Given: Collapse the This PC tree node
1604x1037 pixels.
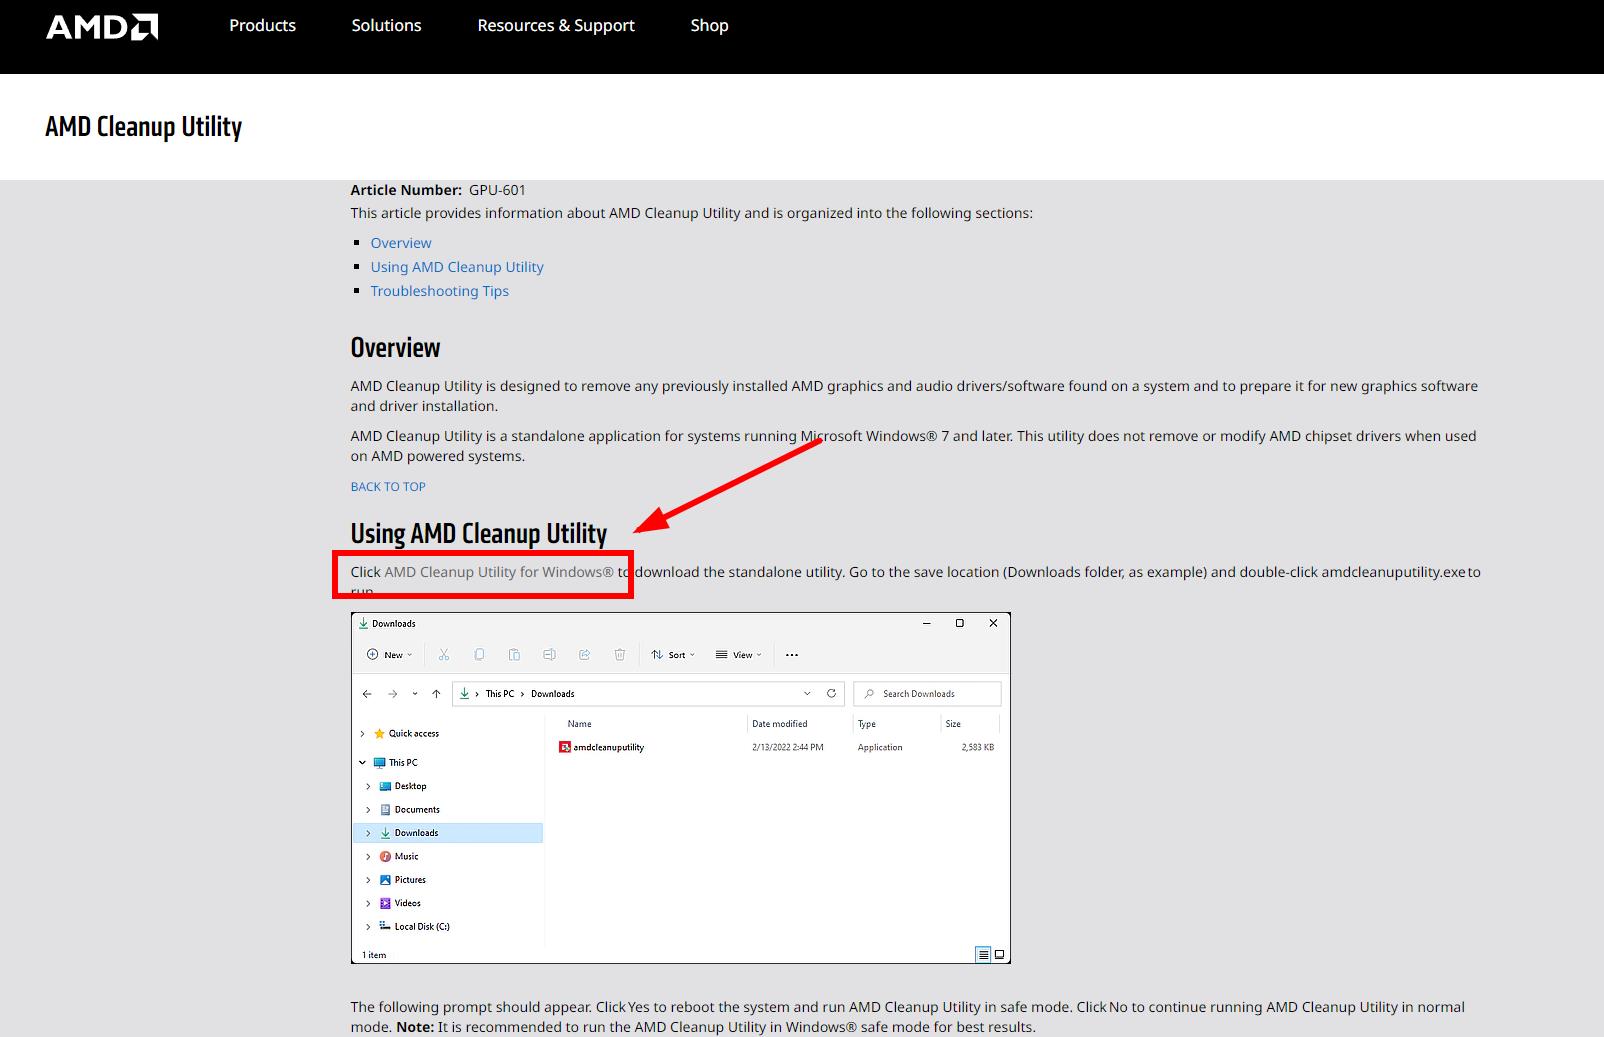Looking at the screenshot, I should click(362, 762).
